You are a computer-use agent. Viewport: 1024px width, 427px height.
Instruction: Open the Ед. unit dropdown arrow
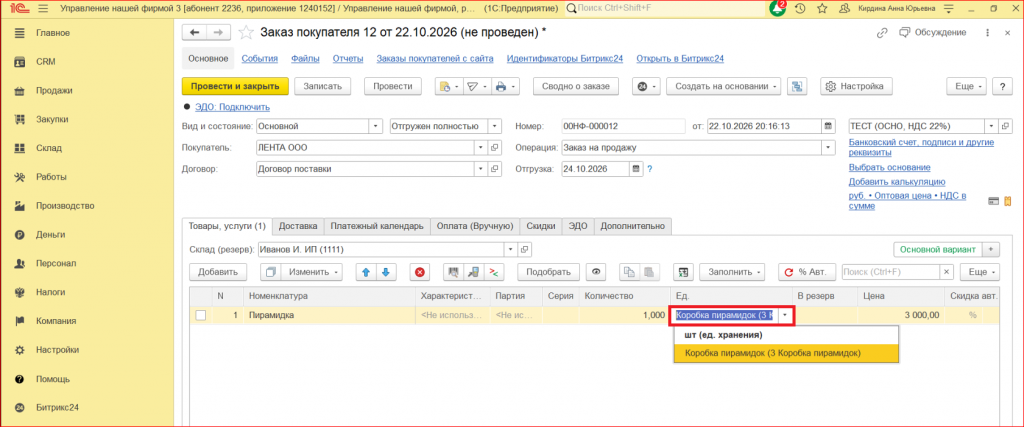tap(785, 315)
